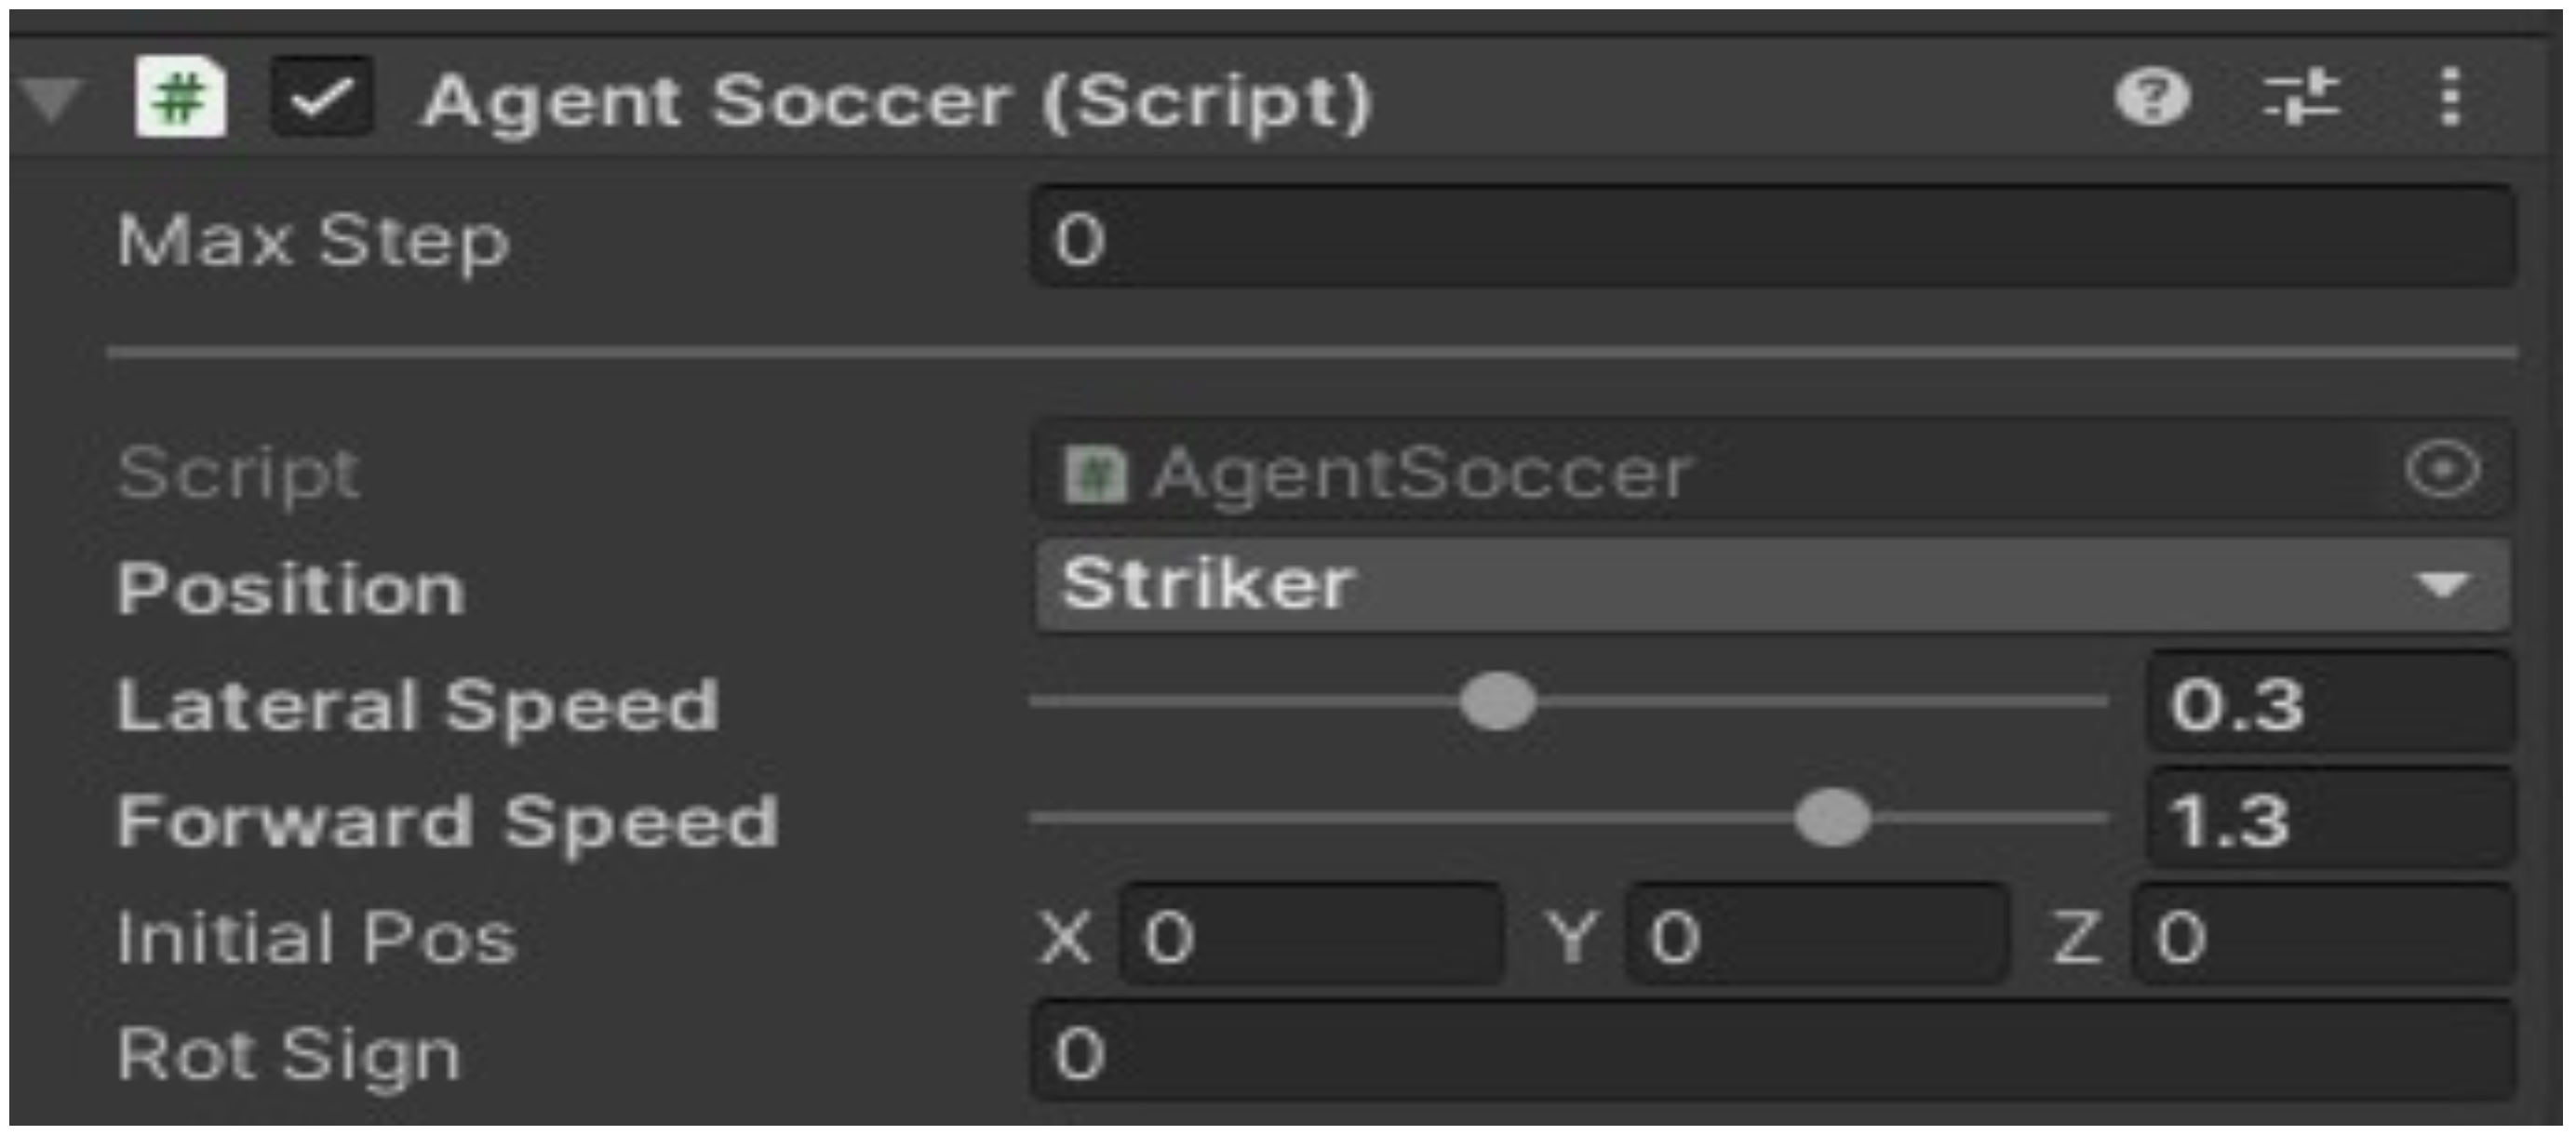The width and height of the screenshot is (2576, 1135).
Task: Click the Forward Speed value field 1.3
Action: [2328, 820]
